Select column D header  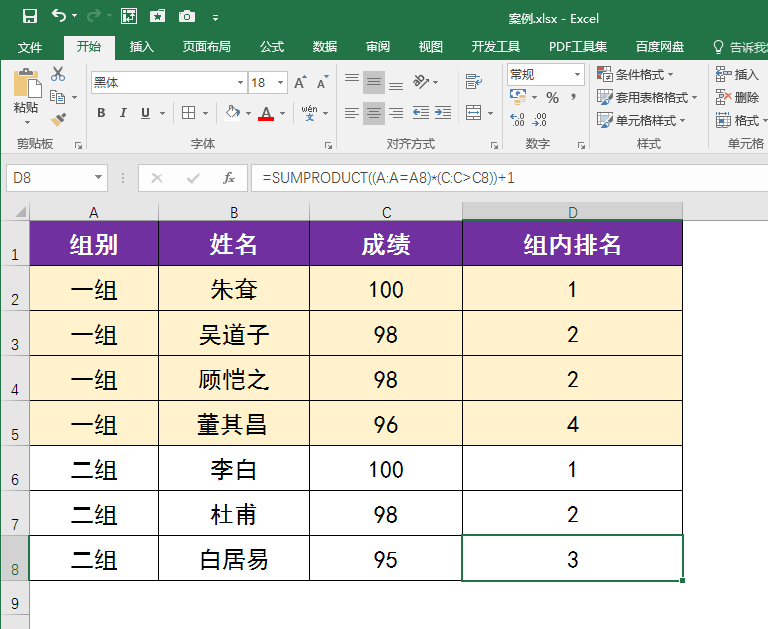(572, 212)
